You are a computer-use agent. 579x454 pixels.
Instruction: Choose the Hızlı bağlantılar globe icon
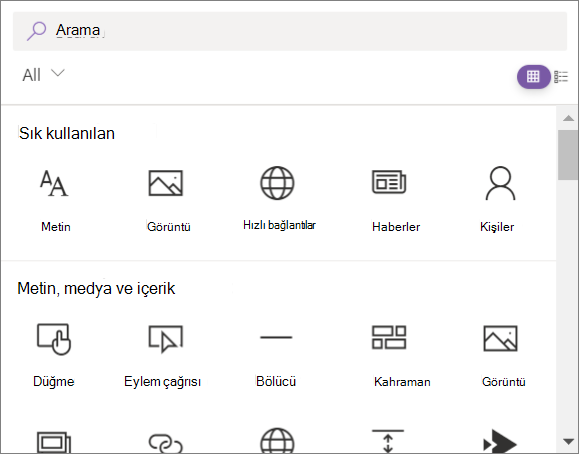tap(277, 183)
